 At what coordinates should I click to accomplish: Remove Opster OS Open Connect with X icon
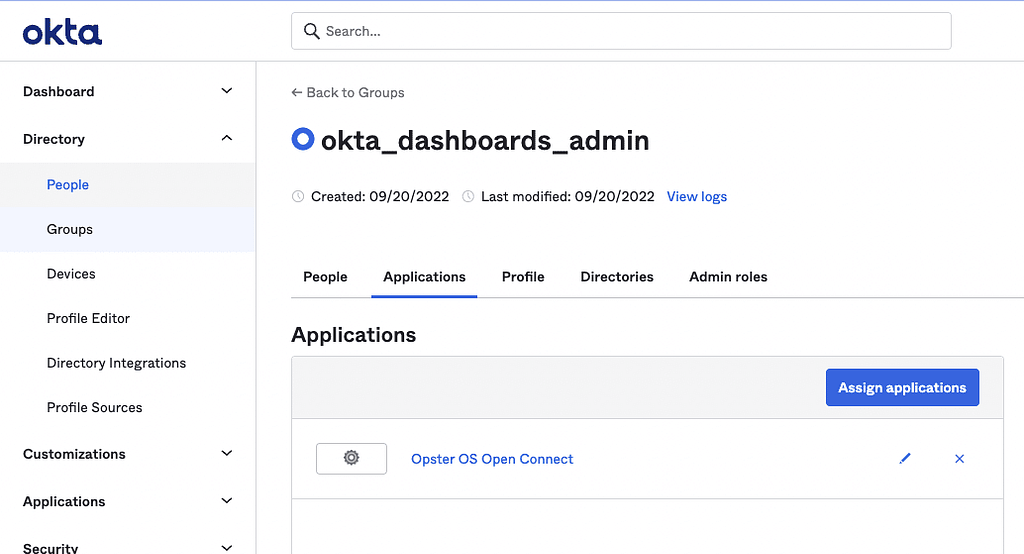[959, 459]
